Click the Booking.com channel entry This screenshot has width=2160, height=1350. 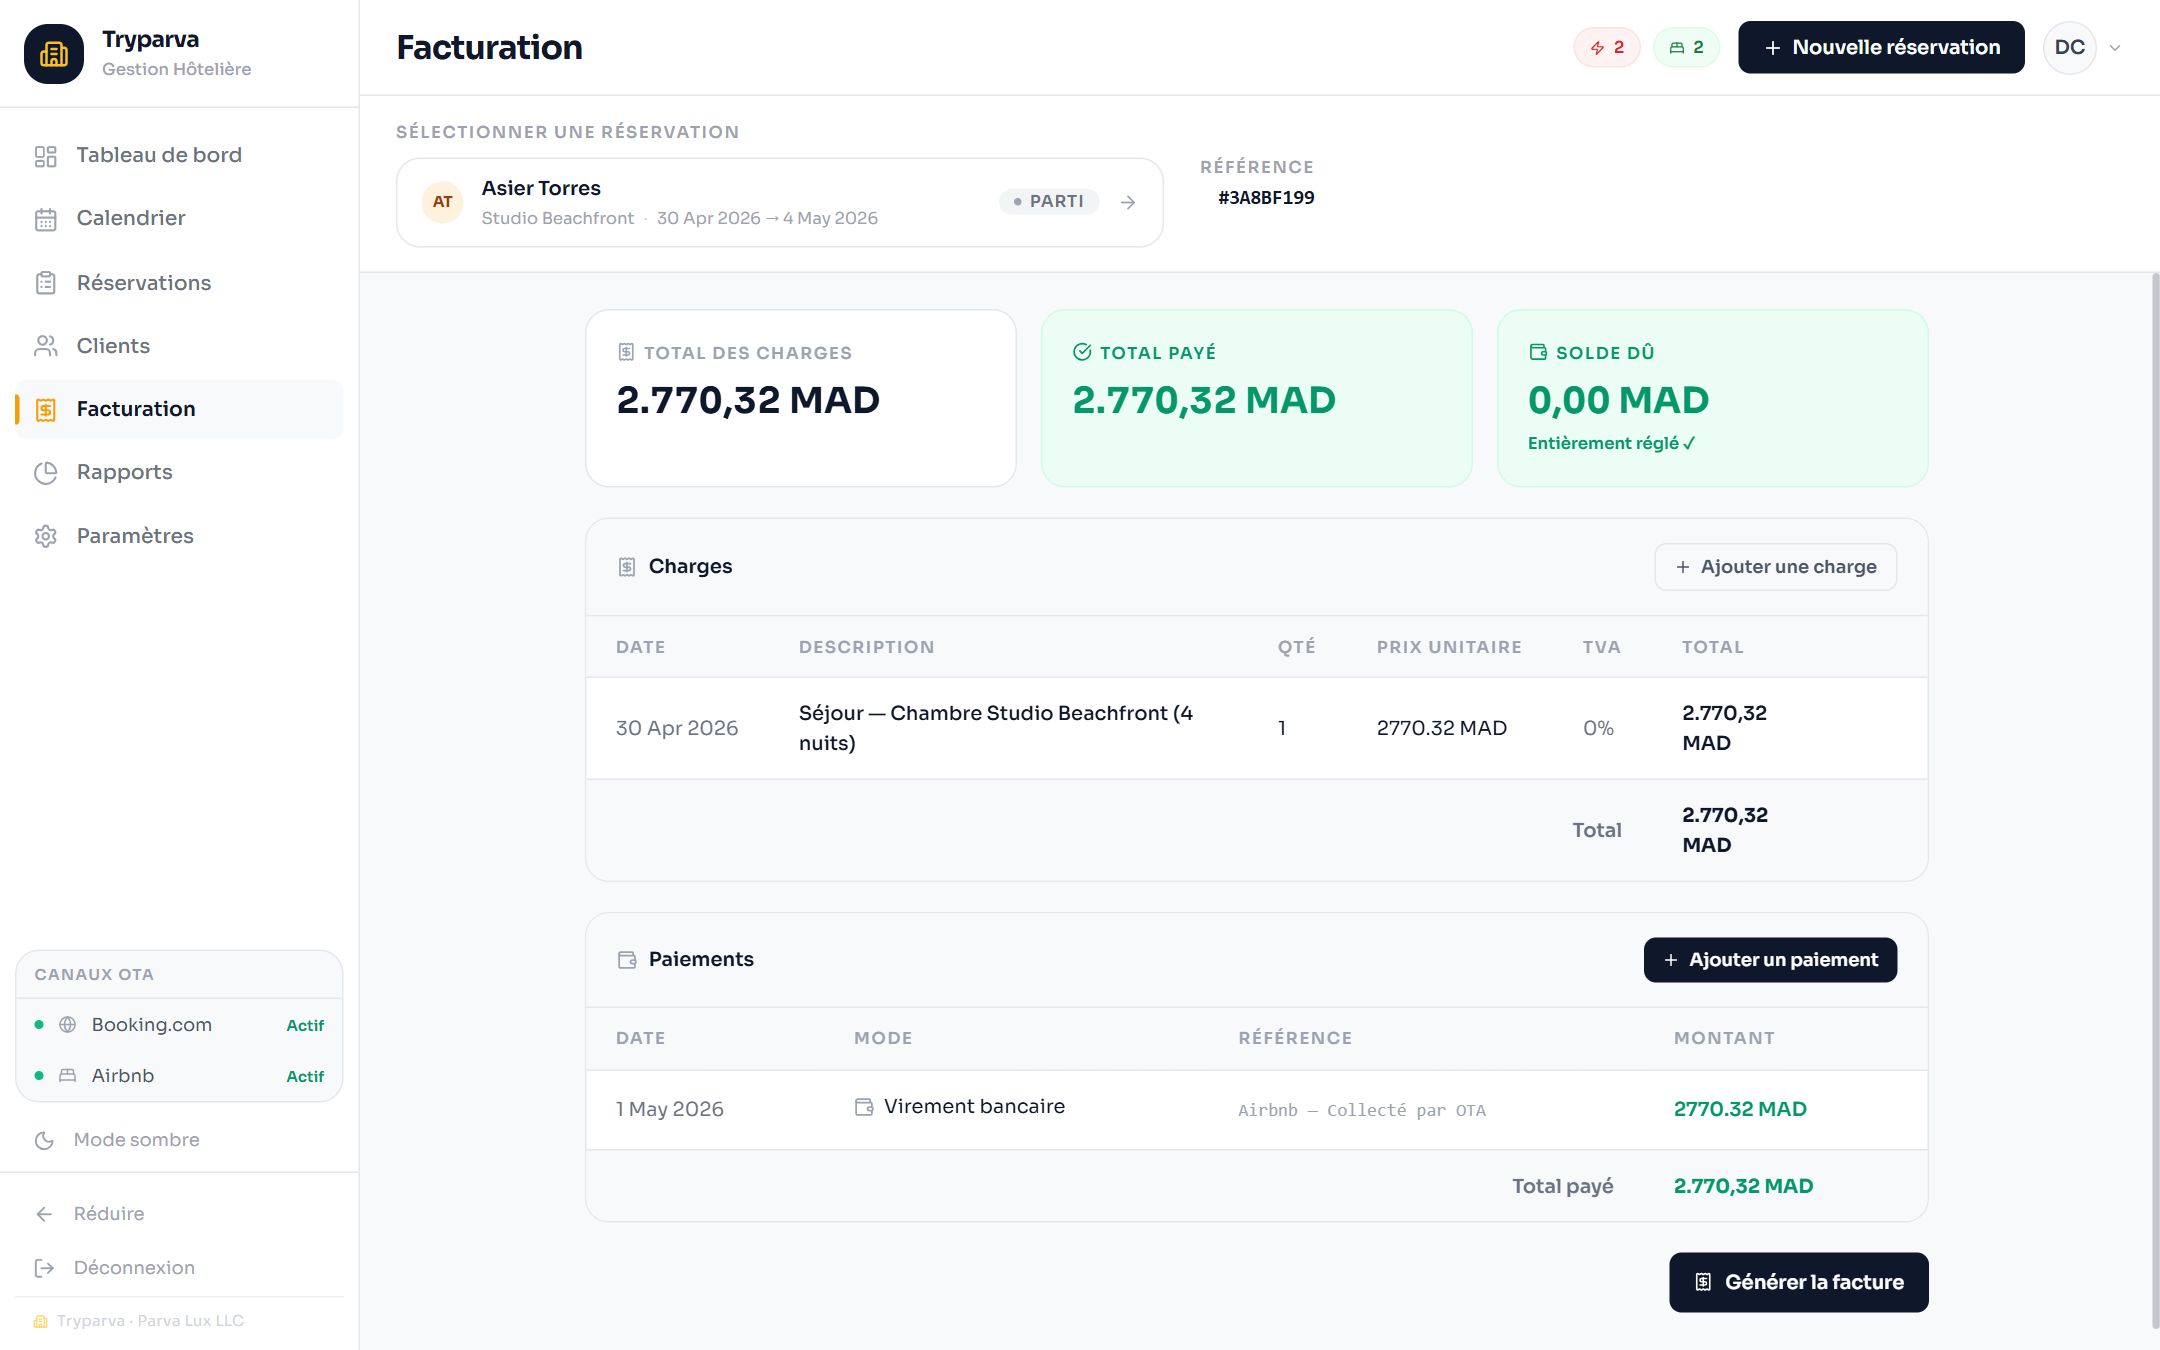(179, 1025)
